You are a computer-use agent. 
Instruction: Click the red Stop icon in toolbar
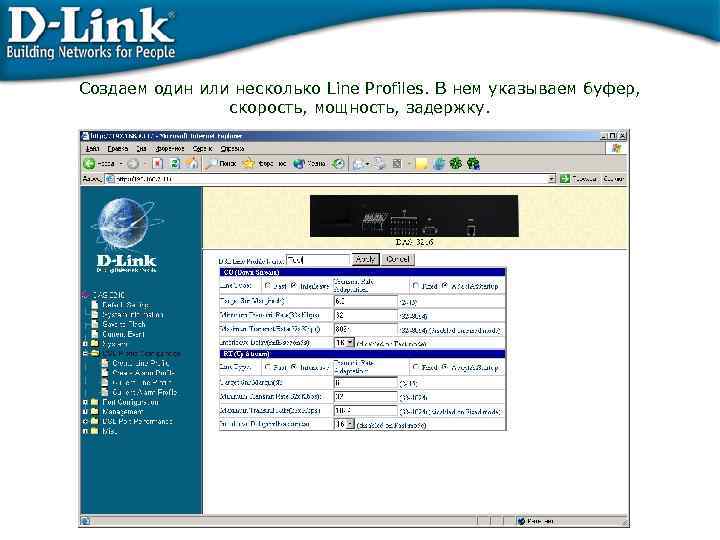(x=158, y=163)
